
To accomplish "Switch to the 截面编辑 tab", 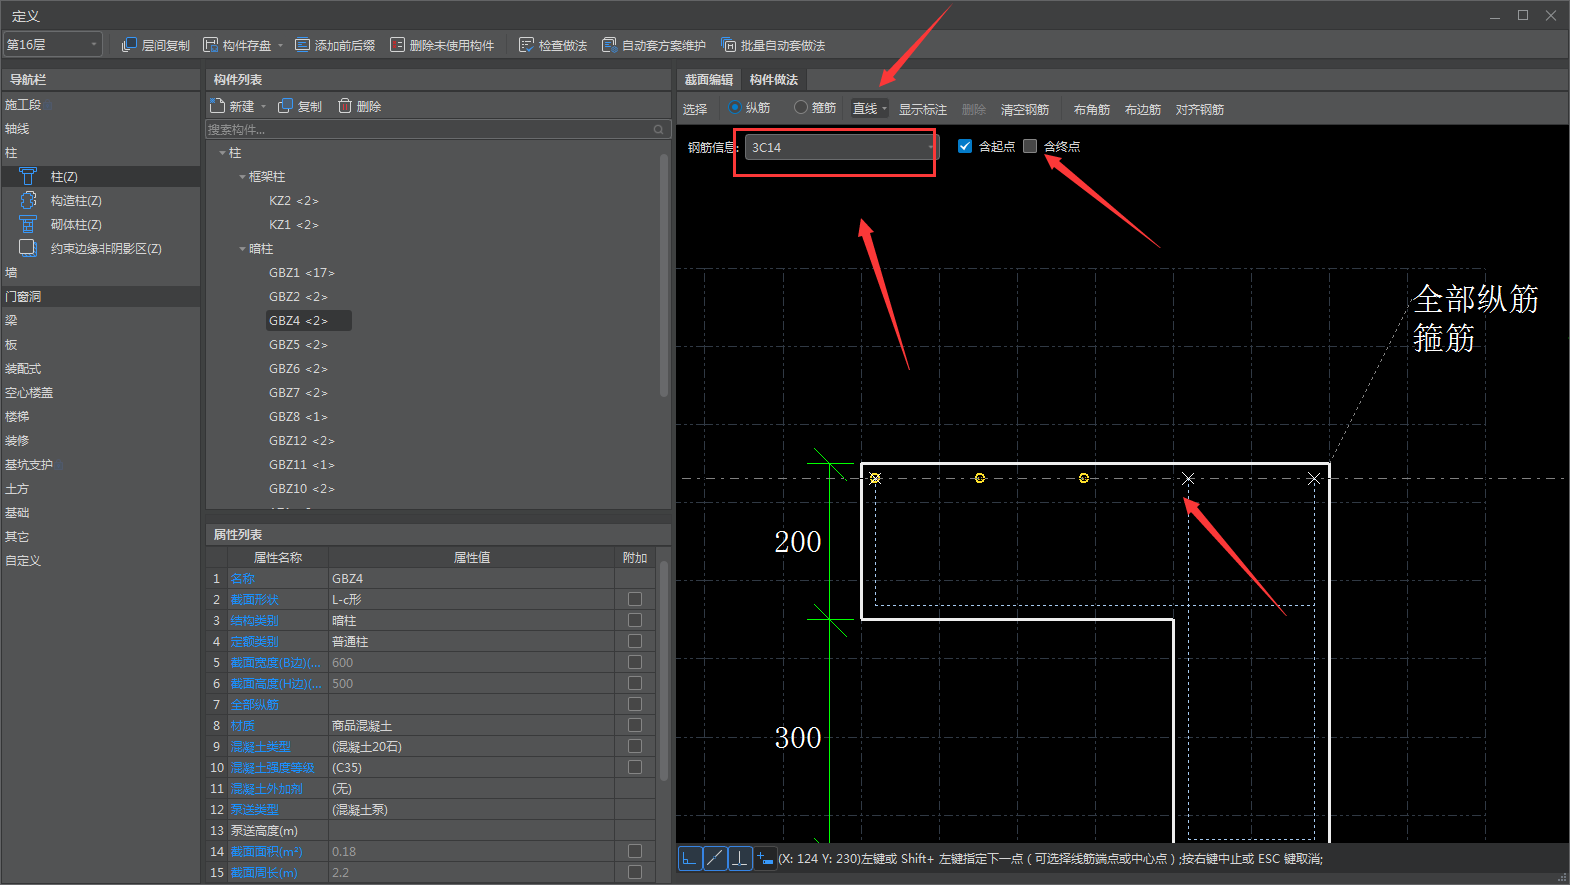I will point(708,79).
